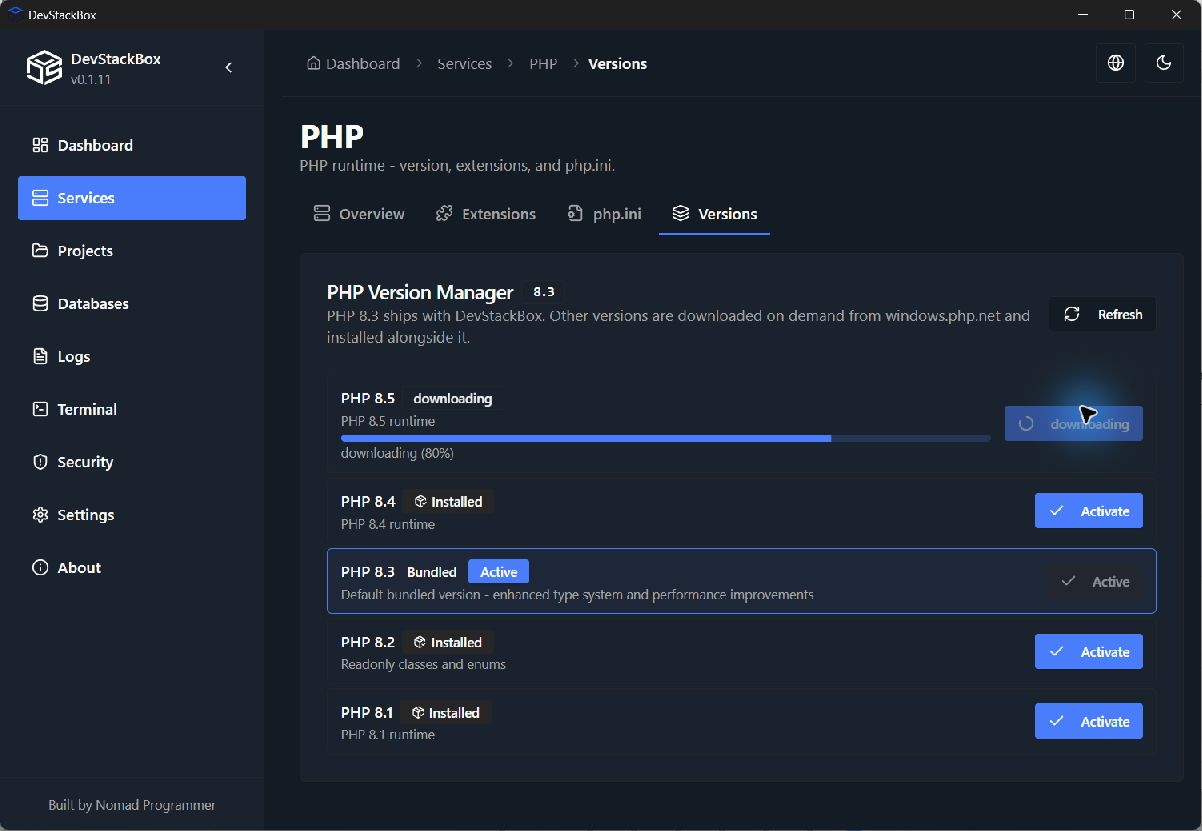The width and height of the screenshot is (1202, 831).
Task: Click the 'Readonly classes and enums' description
Action: tap(423, 664)
